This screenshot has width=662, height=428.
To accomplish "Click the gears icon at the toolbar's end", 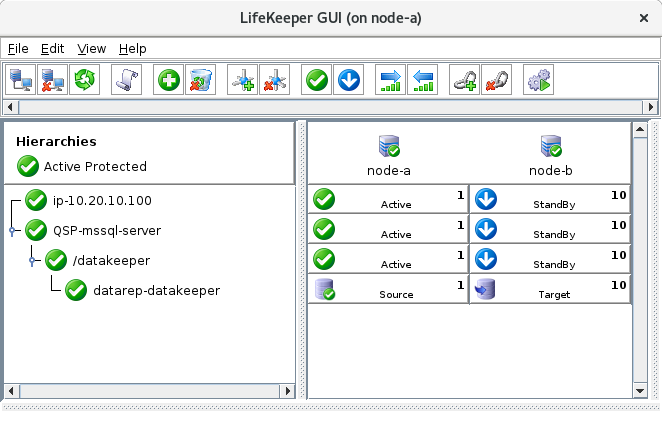I will point(538,80).
